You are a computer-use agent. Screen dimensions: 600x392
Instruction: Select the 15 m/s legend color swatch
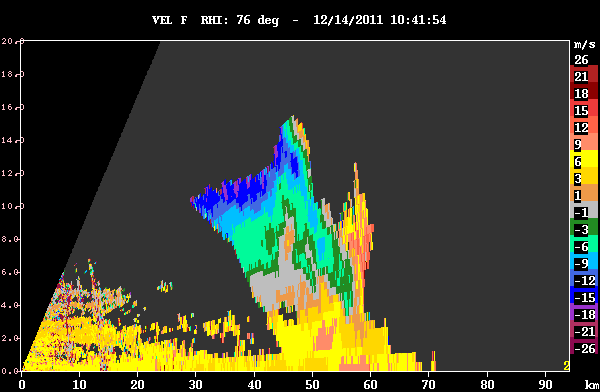point(584,107)
